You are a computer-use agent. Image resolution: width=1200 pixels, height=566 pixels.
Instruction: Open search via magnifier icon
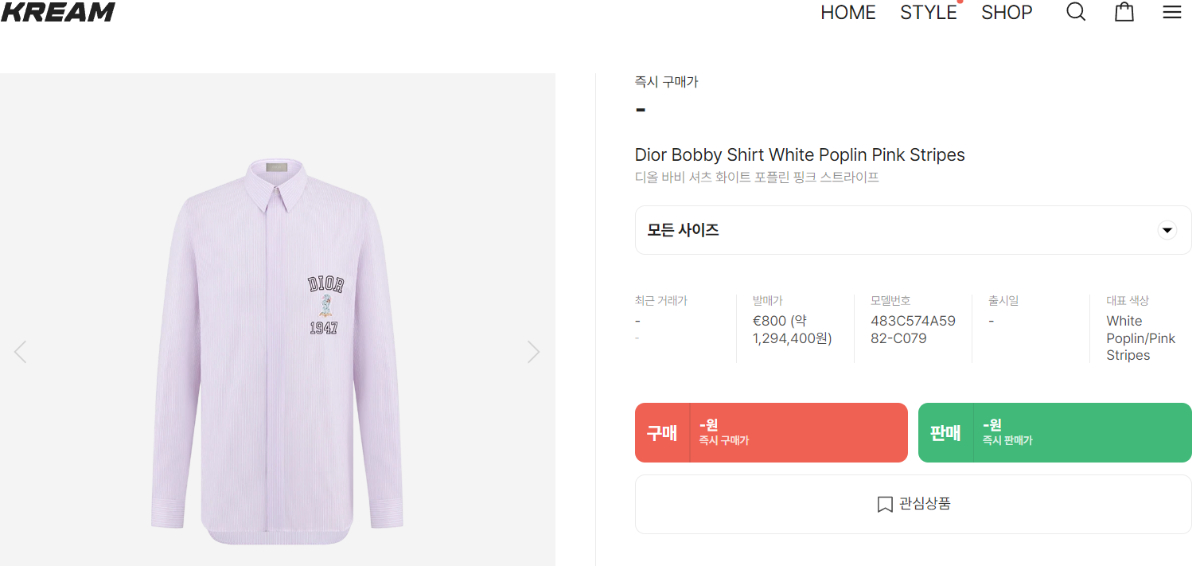1076,12
